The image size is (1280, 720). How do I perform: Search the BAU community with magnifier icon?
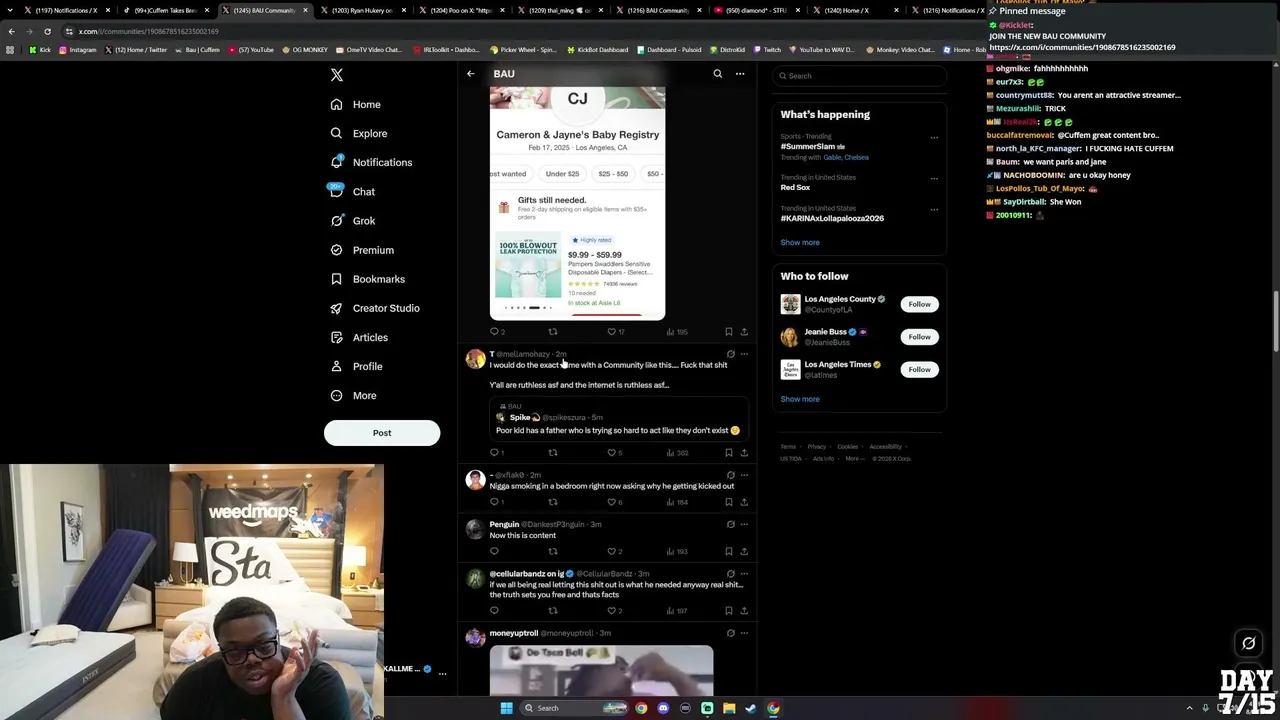coord(717,74)
